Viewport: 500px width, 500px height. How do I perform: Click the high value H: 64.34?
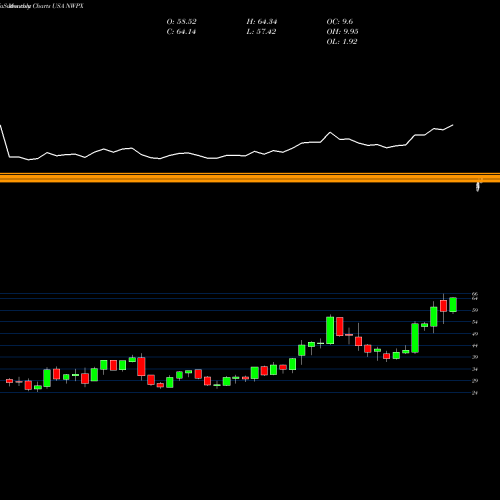262,22
